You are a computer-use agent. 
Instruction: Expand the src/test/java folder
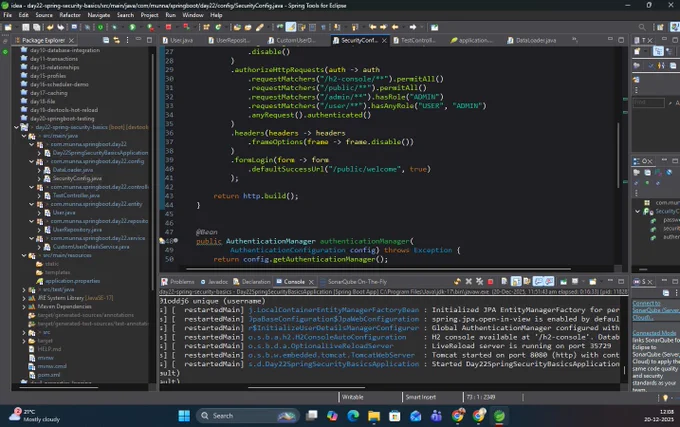coord(24,290)
